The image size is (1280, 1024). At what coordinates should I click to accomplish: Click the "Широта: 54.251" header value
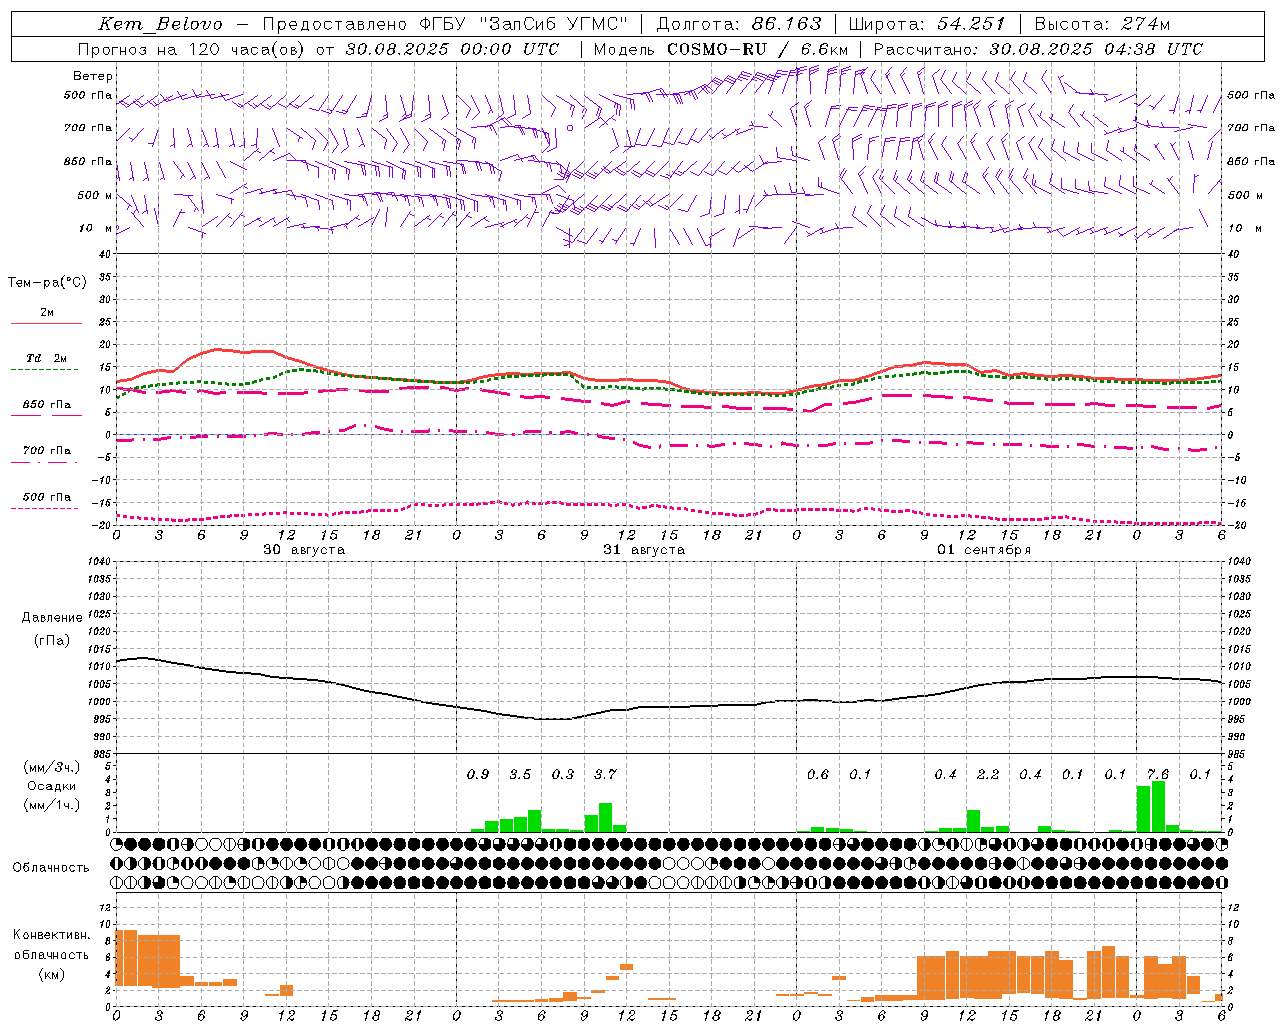coord(926,24)
